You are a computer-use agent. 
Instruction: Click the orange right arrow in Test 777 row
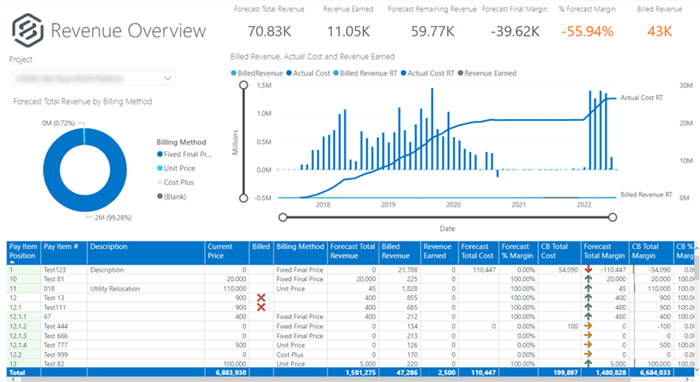pyautogui.click(x=588, y=345)
